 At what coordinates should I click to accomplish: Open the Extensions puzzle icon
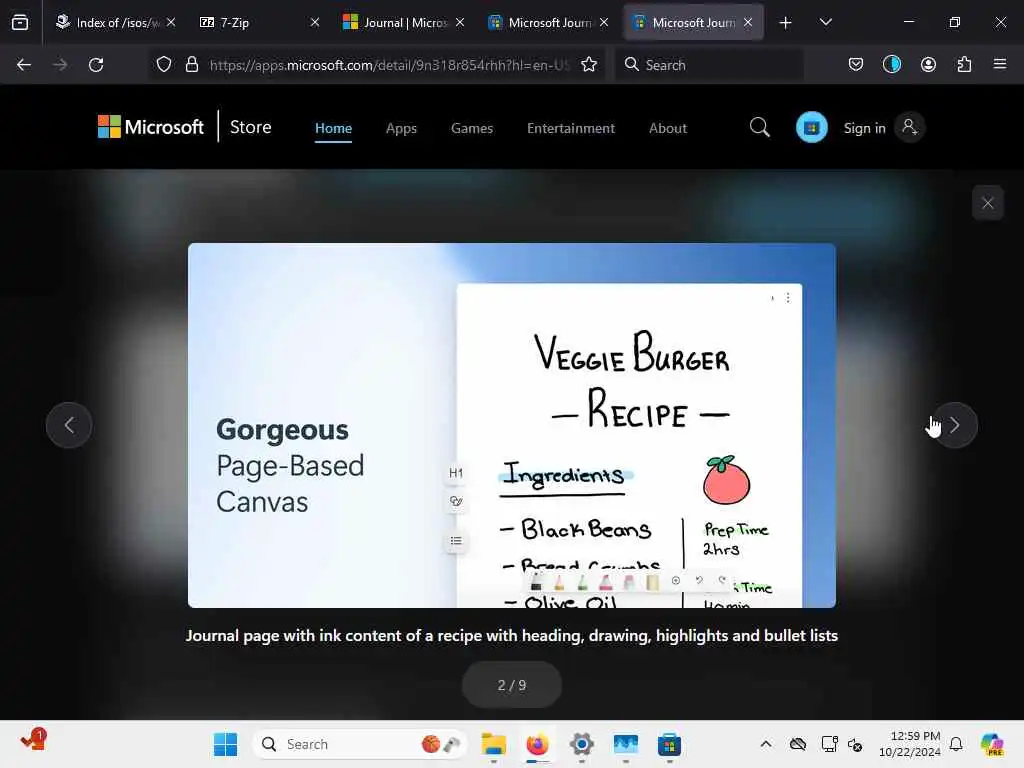pos(964,64)
